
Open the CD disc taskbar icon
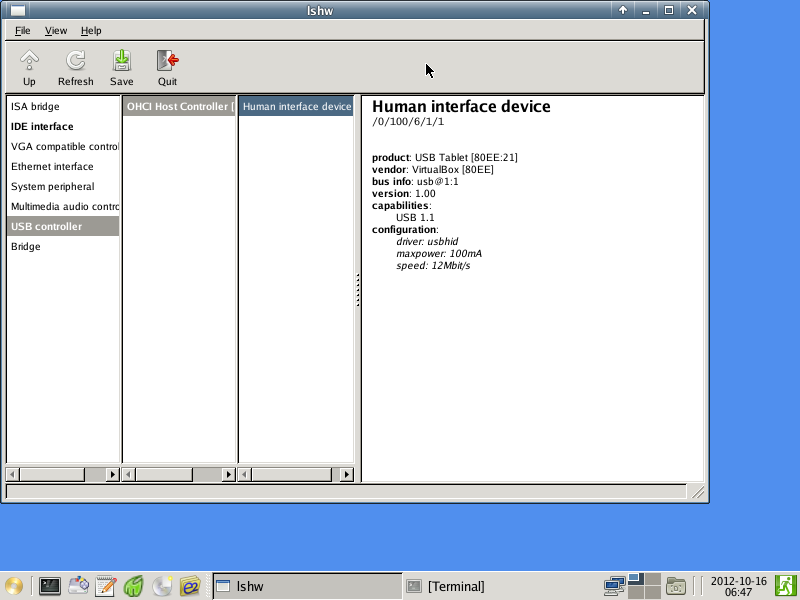click(162, 586)
